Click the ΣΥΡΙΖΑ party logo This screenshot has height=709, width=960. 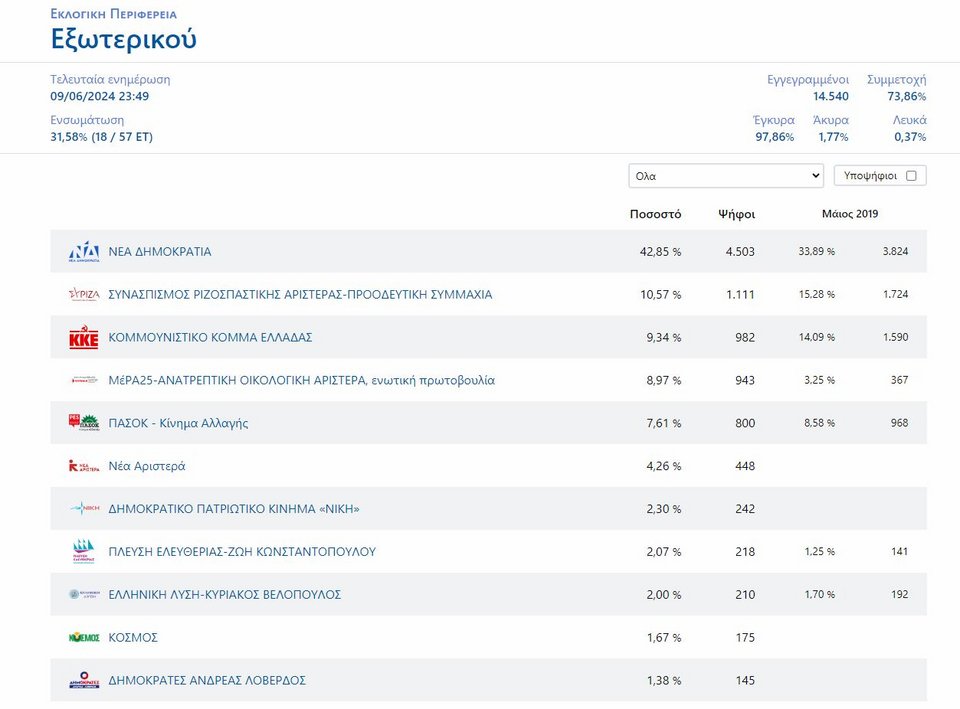pyautogui.click(x=84, y=294)
